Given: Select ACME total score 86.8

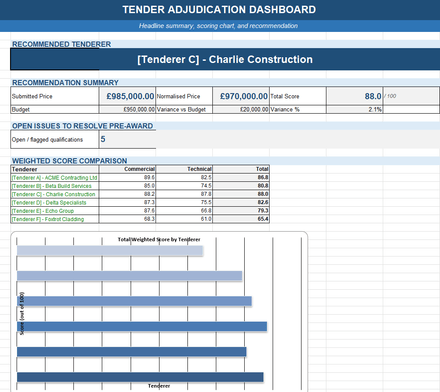Looking at the screenshot, I should (x=241, y=177).
